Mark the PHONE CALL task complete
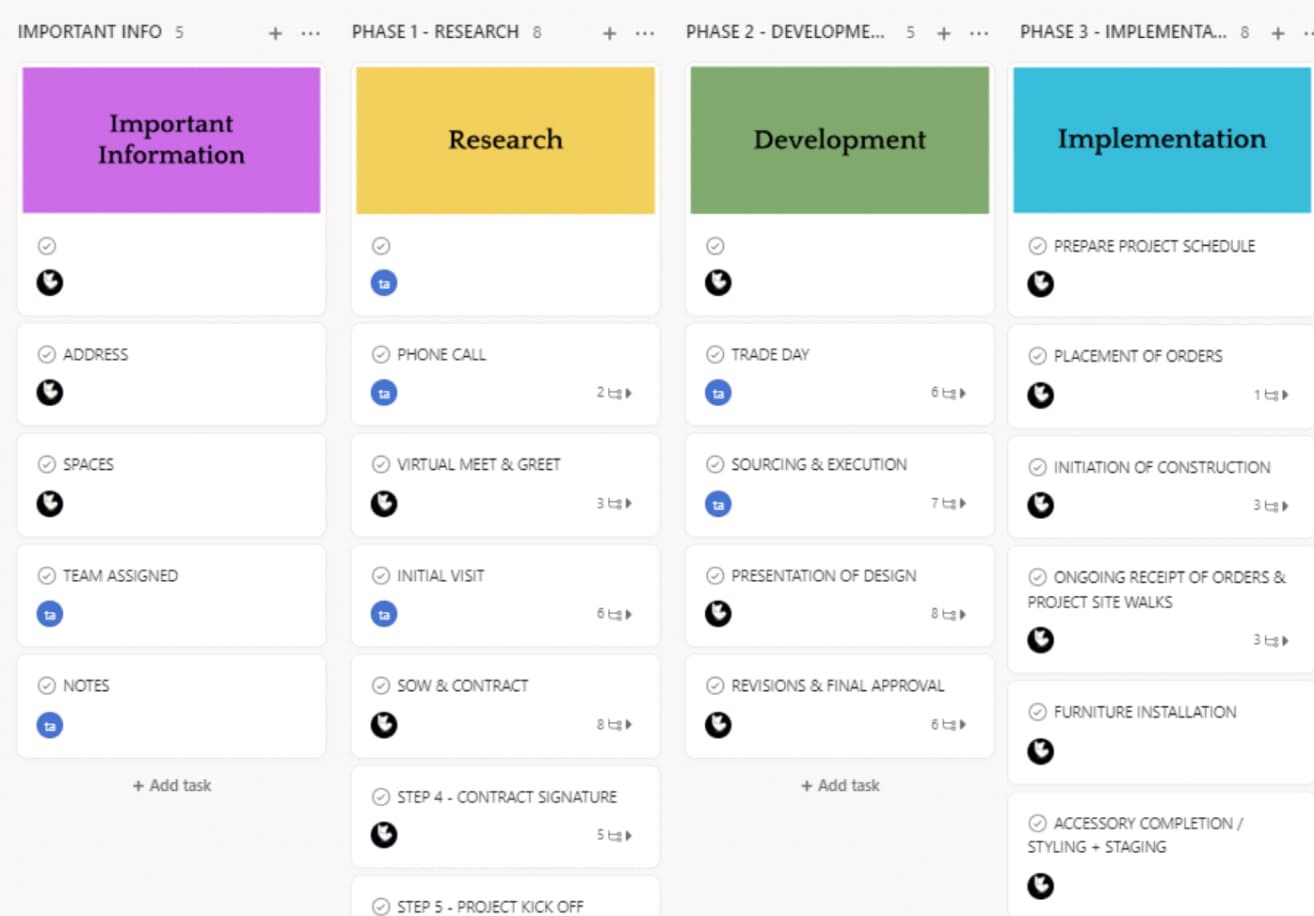 point(381,355)
